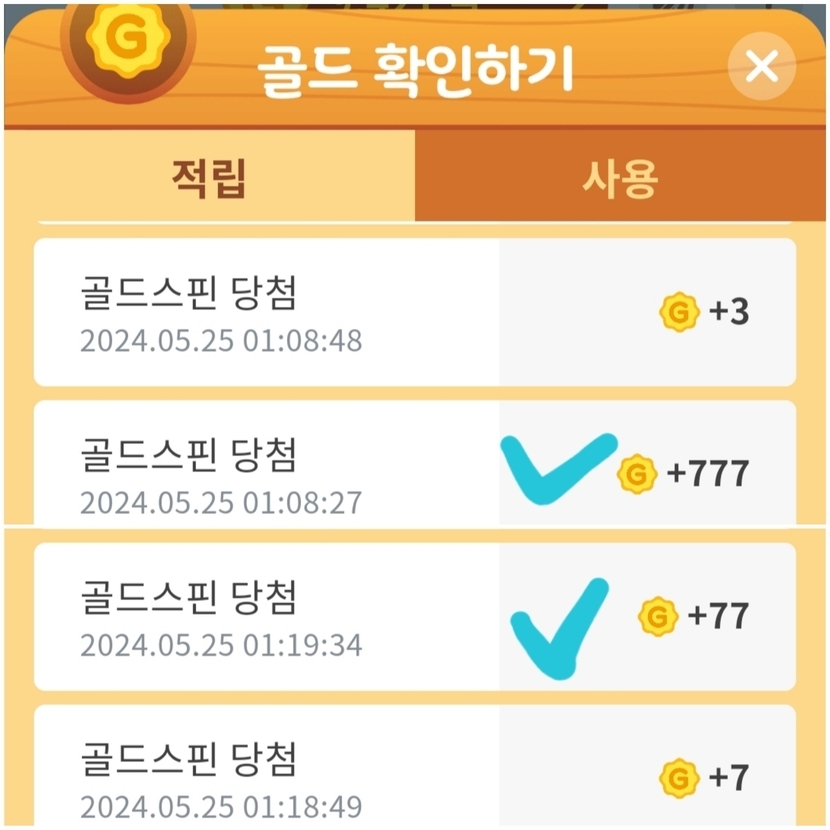Click the +7 gold amount

coord(729,777)
